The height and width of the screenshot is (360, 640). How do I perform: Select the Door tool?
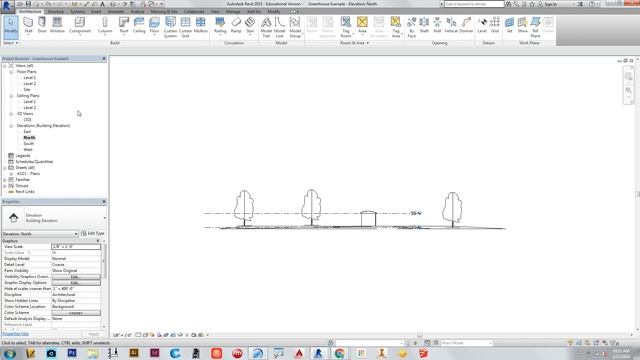tap(42, 25)
